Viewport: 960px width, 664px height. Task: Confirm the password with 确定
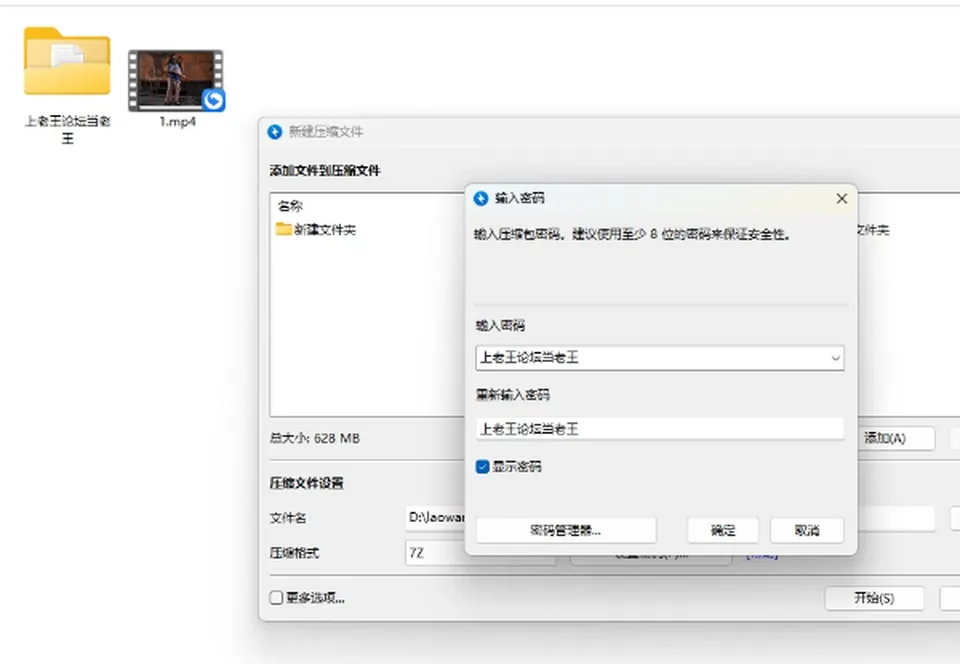pos(723,531)
